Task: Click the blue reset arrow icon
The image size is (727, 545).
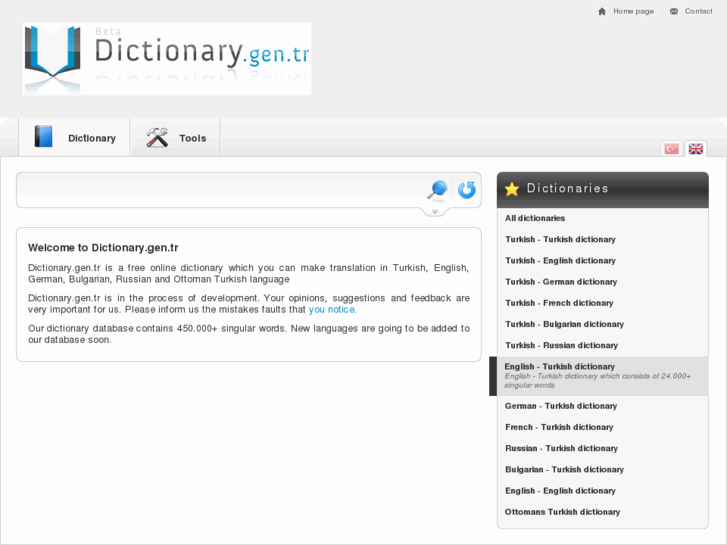Action: pyautogui.click(x=466, y=190)
